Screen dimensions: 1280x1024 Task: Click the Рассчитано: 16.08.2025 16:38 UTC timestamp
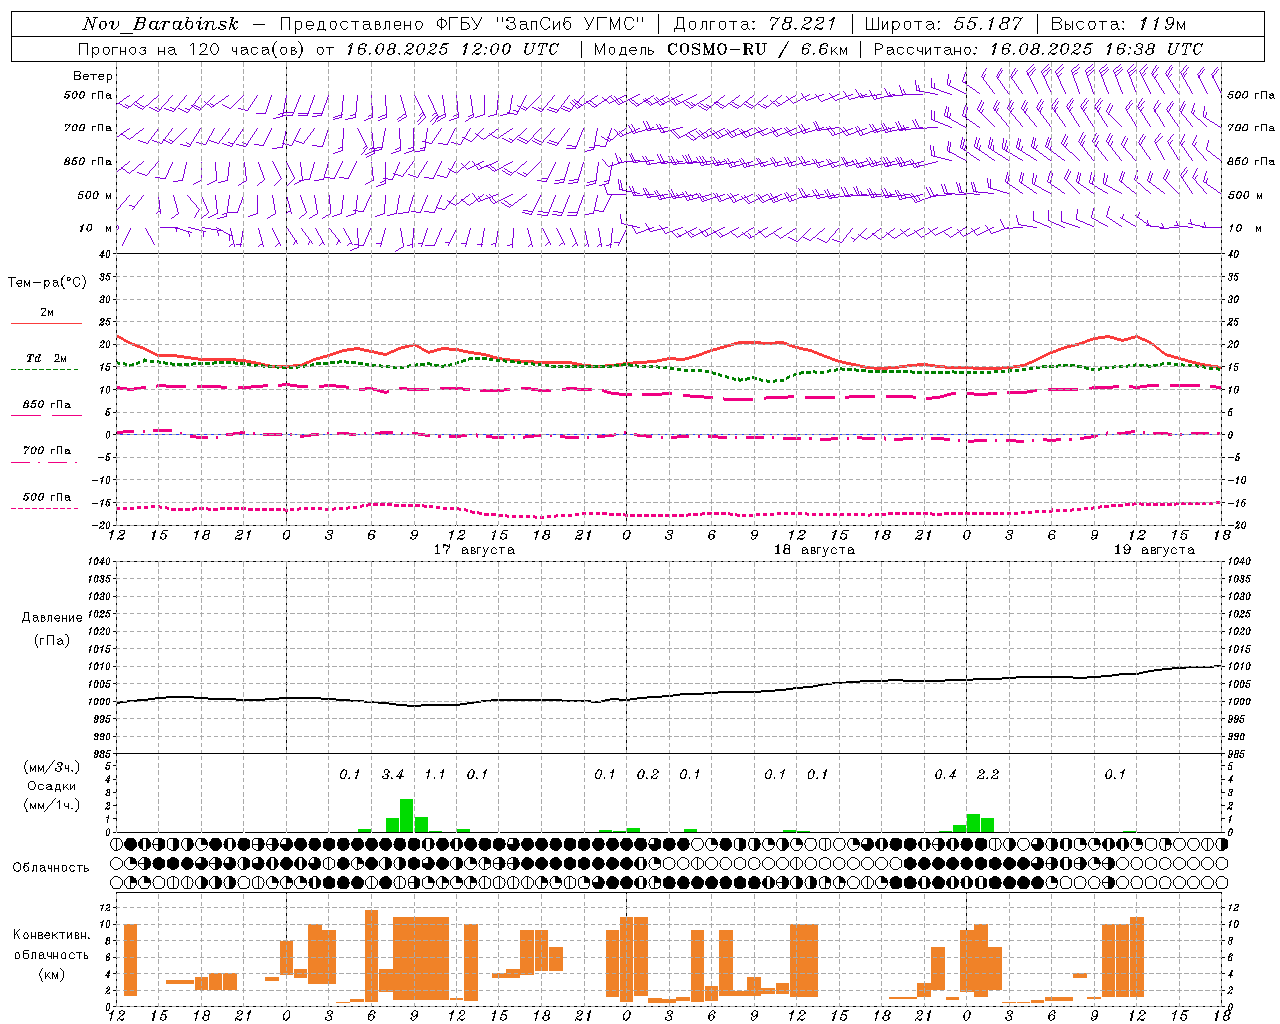(x=1038, y=49)
